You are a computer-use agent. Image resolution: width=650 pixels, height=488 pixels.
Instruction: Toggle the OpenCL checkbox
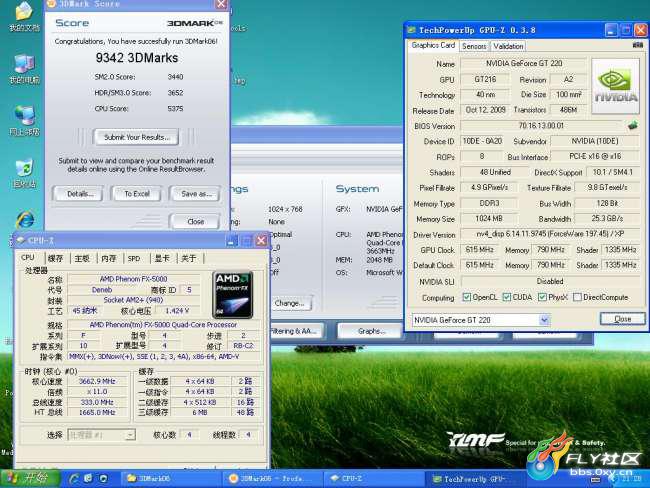pos(467,297)
